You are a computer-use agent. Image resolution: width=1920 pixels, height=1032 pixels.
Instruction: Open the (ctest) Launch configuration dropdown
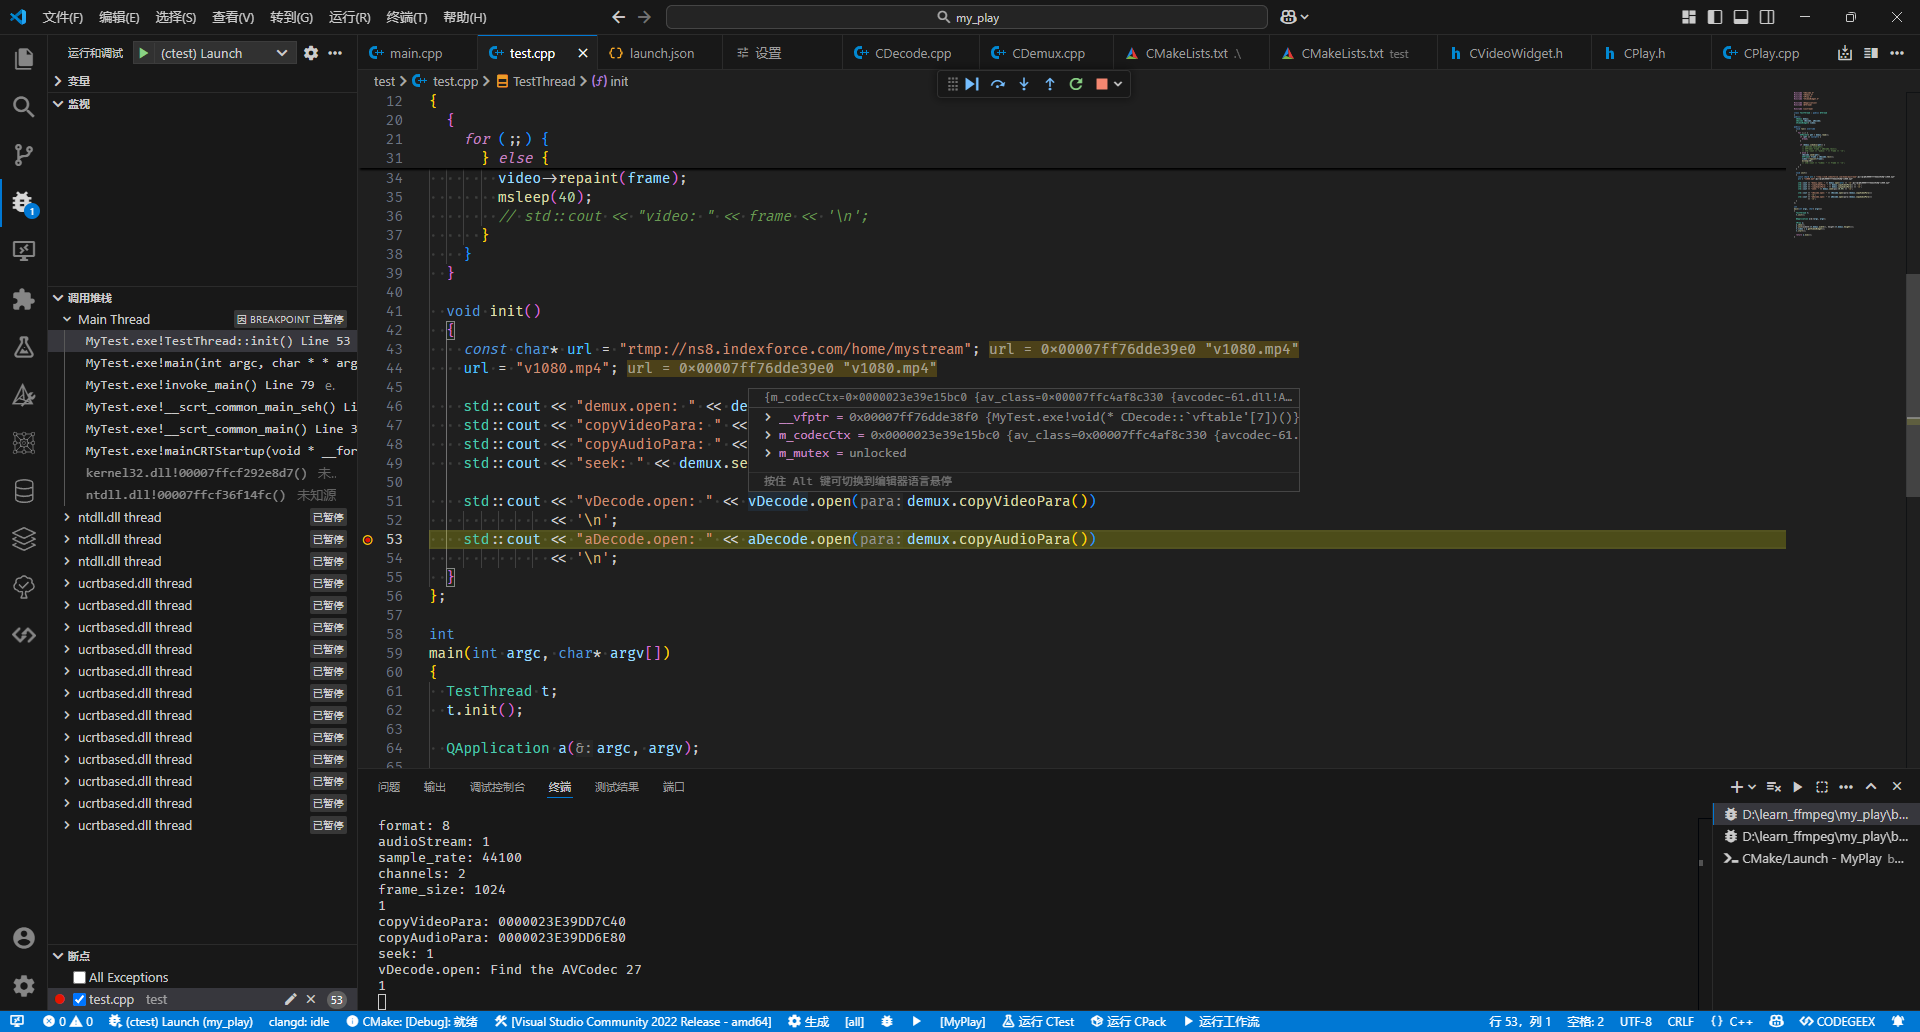(215, 53)
